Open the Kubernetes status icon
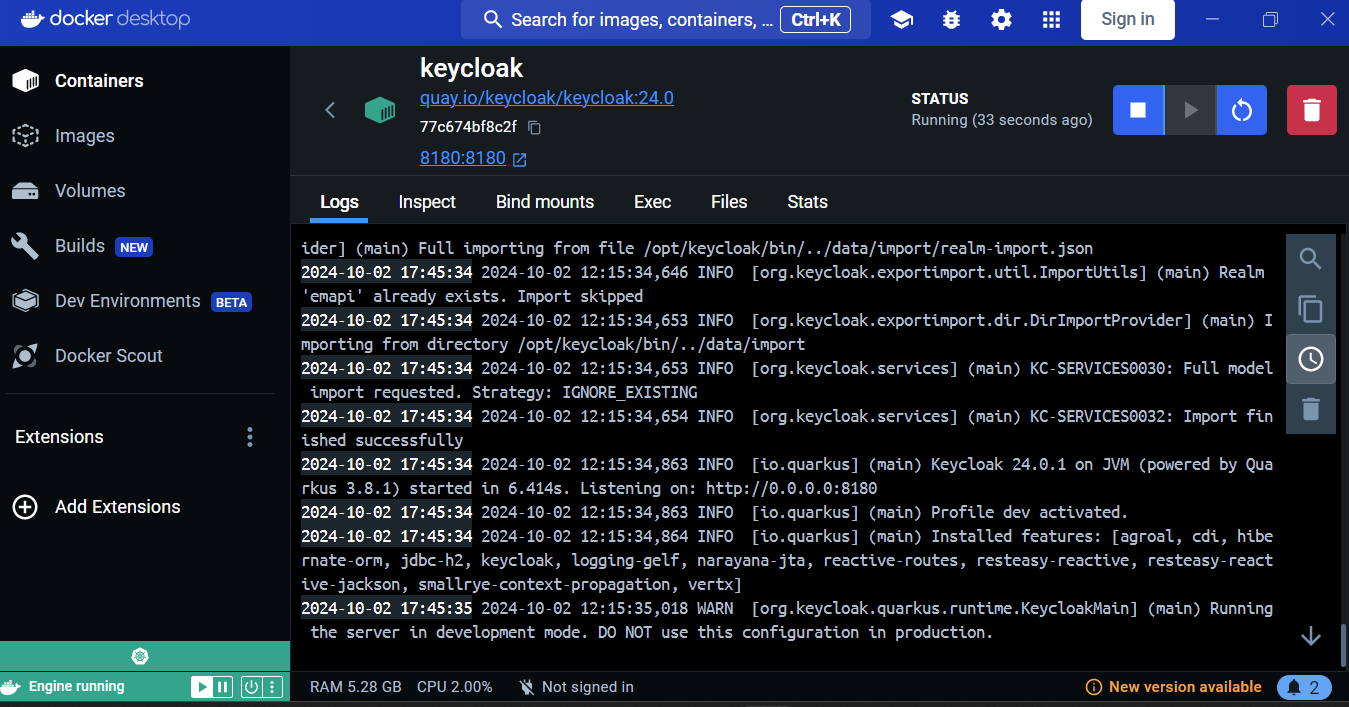Viewport: 1349px width, 707px height. (x=140, y=656)
